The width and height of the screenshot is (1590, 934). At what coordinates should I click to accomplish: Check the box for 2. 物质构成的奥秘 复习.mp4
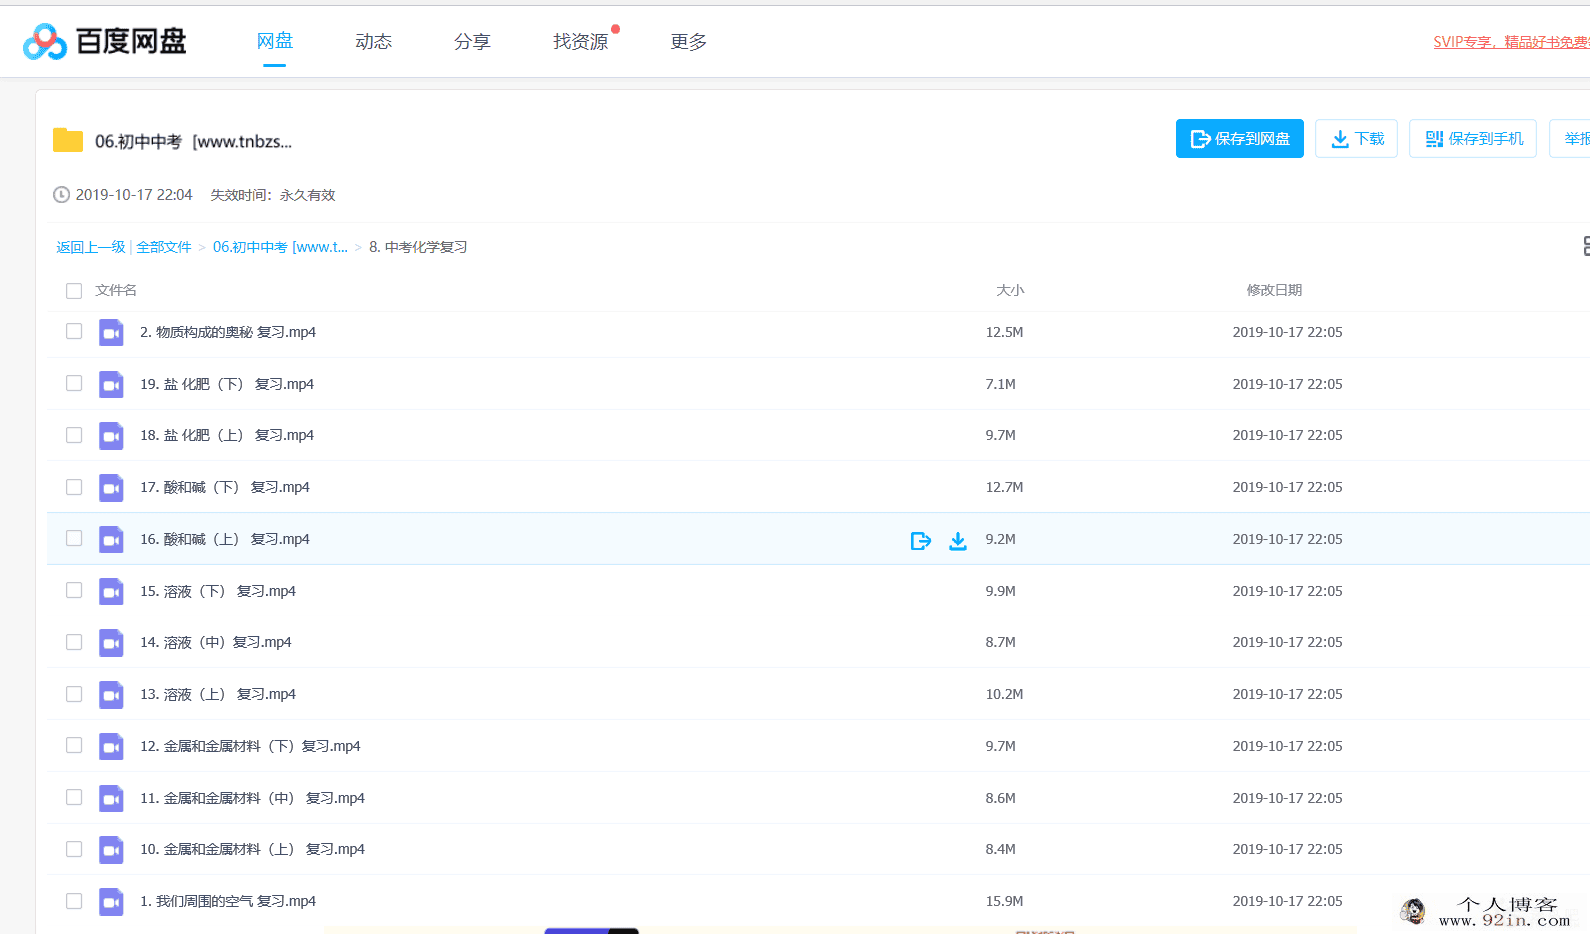(74, 331)
